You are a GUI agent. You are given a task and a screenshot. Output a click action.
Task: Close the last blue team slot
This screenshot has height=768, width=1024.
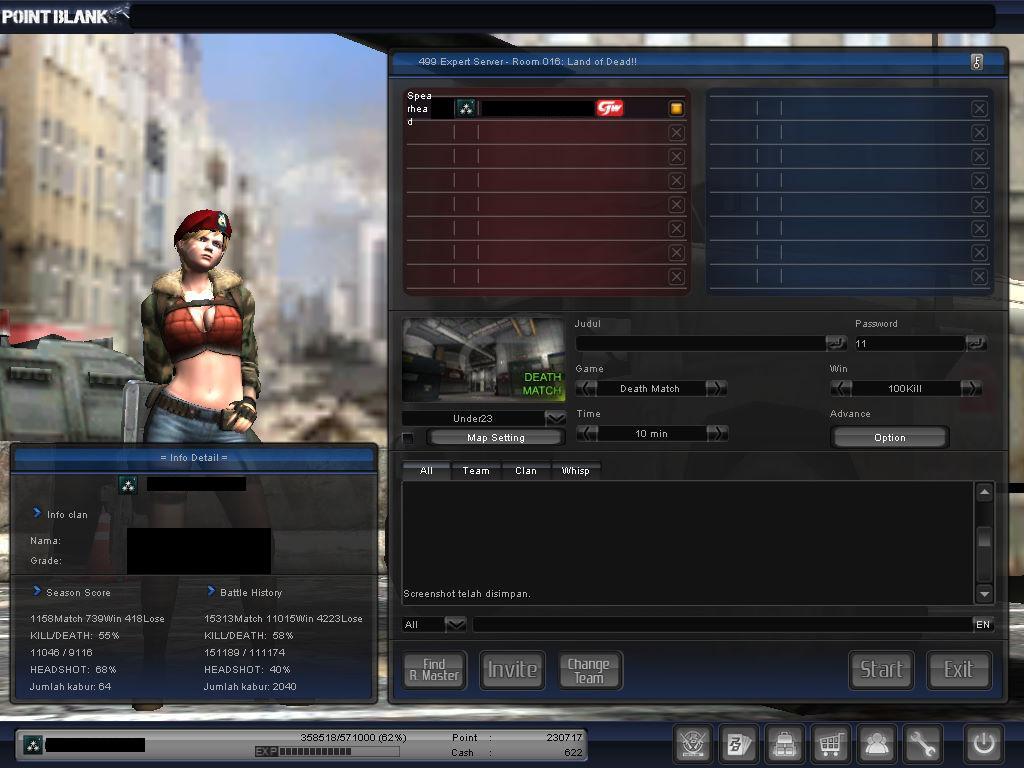click(x=979, y=277)
